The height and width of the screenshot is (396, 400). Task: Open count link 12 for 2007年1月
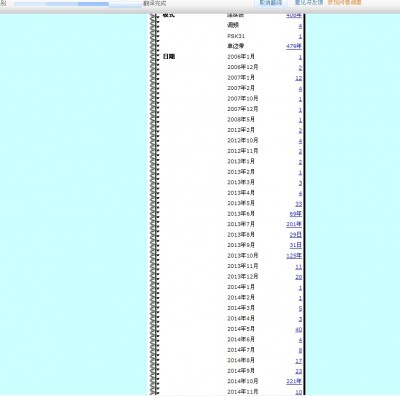(298, 78)
